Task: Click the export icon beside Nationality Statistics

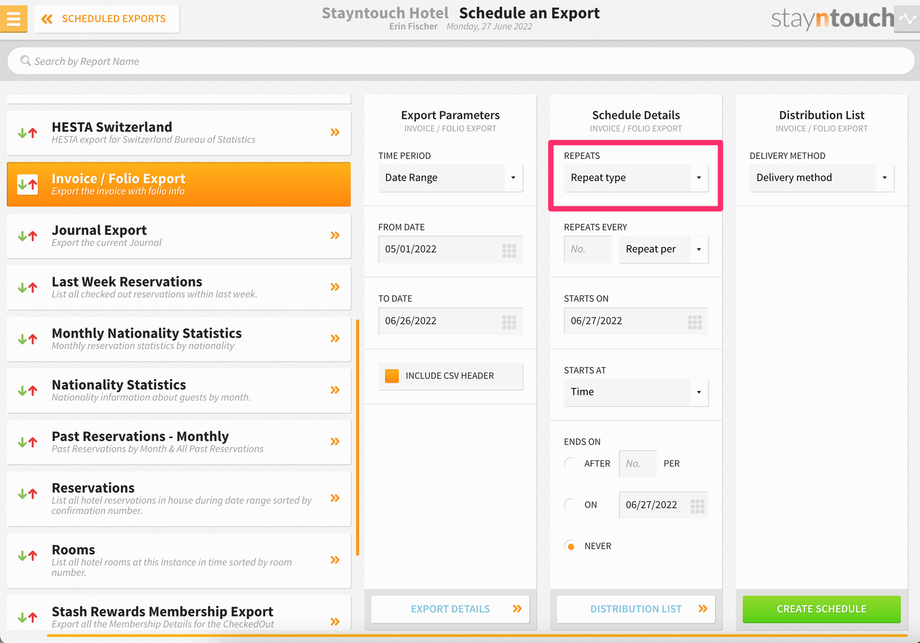Action: 28,391
